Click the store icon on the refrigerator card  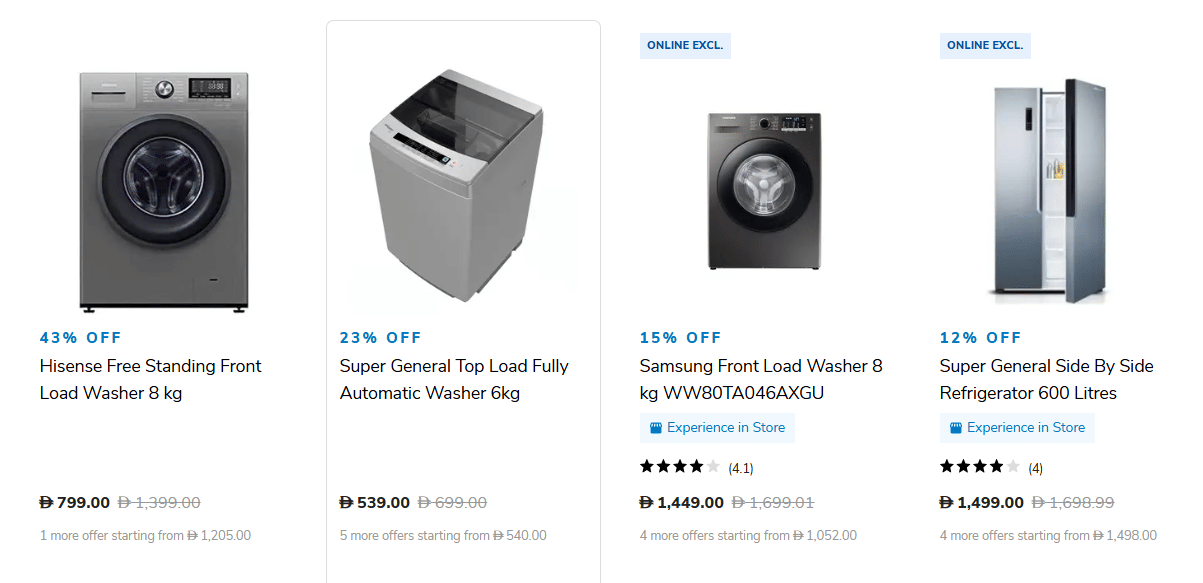point(956,428)
